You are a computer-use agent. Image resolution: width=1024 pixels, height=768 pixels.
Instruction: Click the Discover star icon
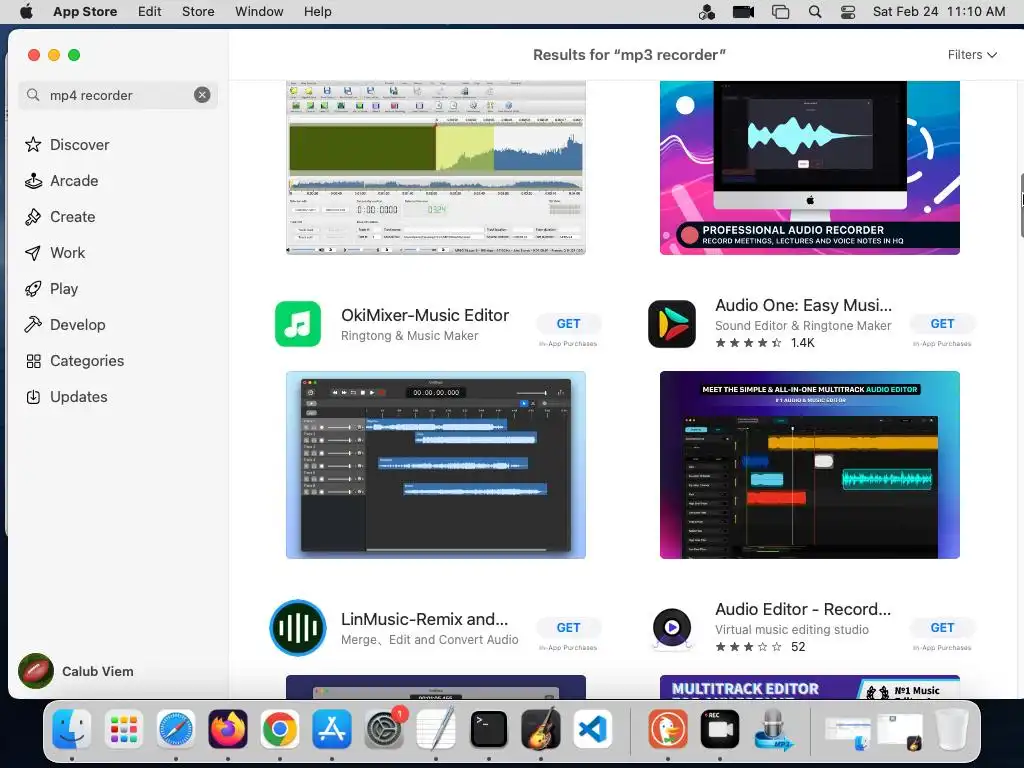coord(33,144)
